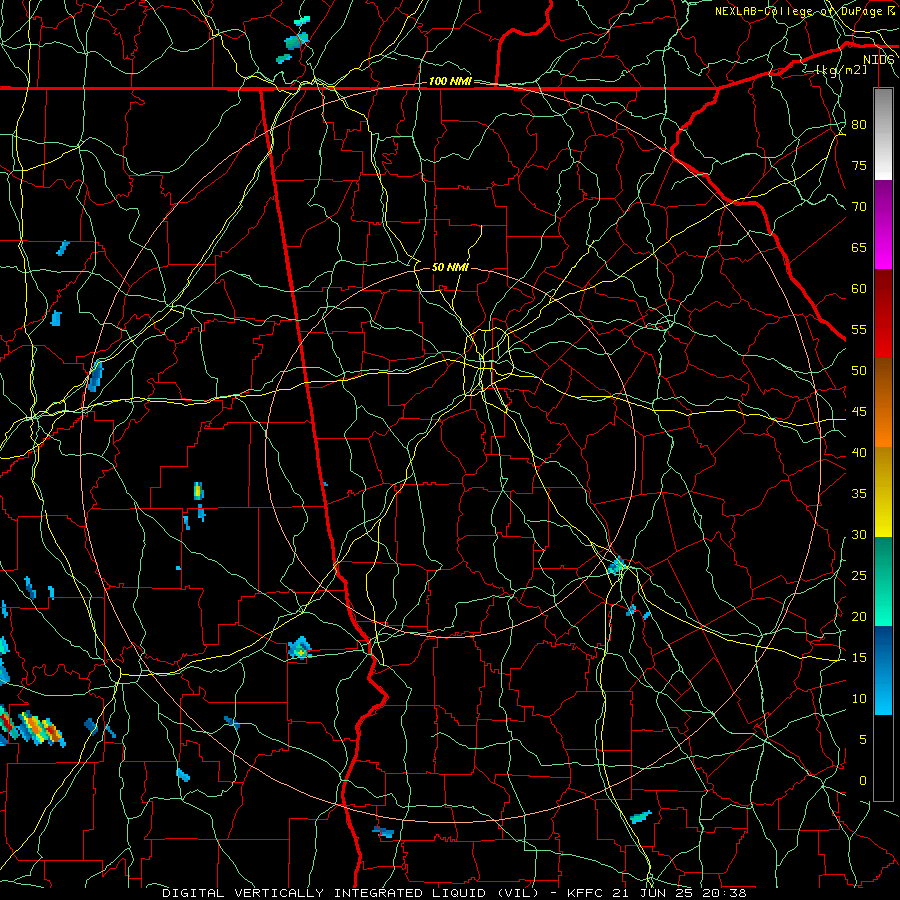The height and width of the screenshot is (900, 900).
Task: Pick the yellow band of the VIL scale
Action: (x=883, y=492)
